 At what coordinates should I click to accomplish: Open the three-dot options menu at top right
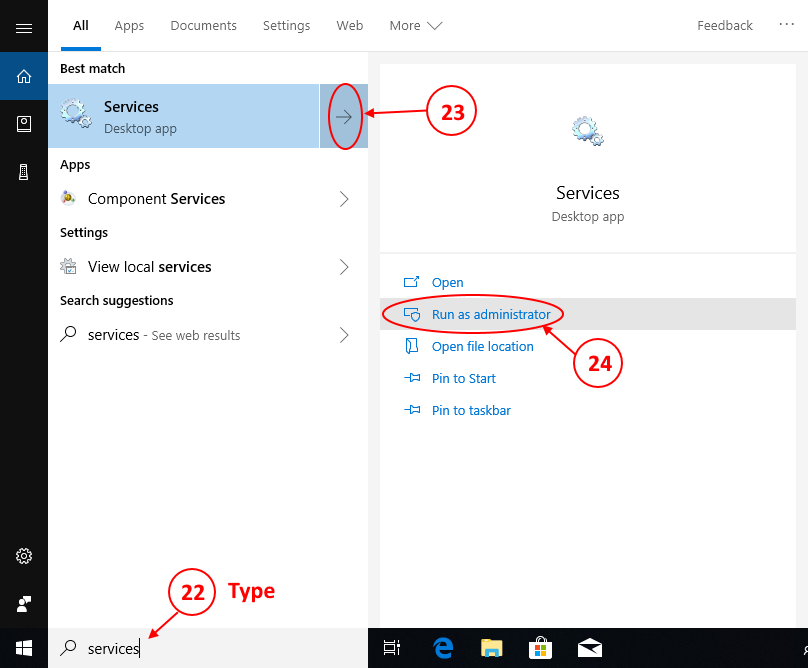pyautogui.click(x=786, y=24)
